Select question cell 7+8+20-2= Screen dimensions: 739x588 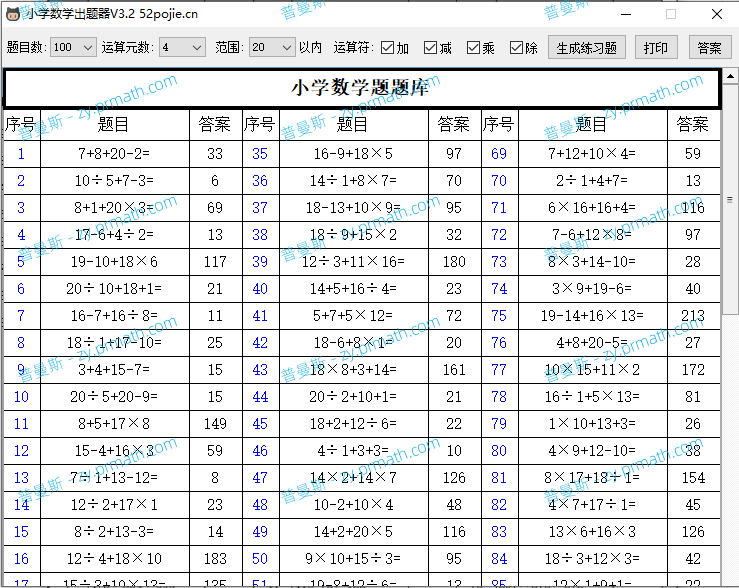pyautogui.click(x=115, y=154)
